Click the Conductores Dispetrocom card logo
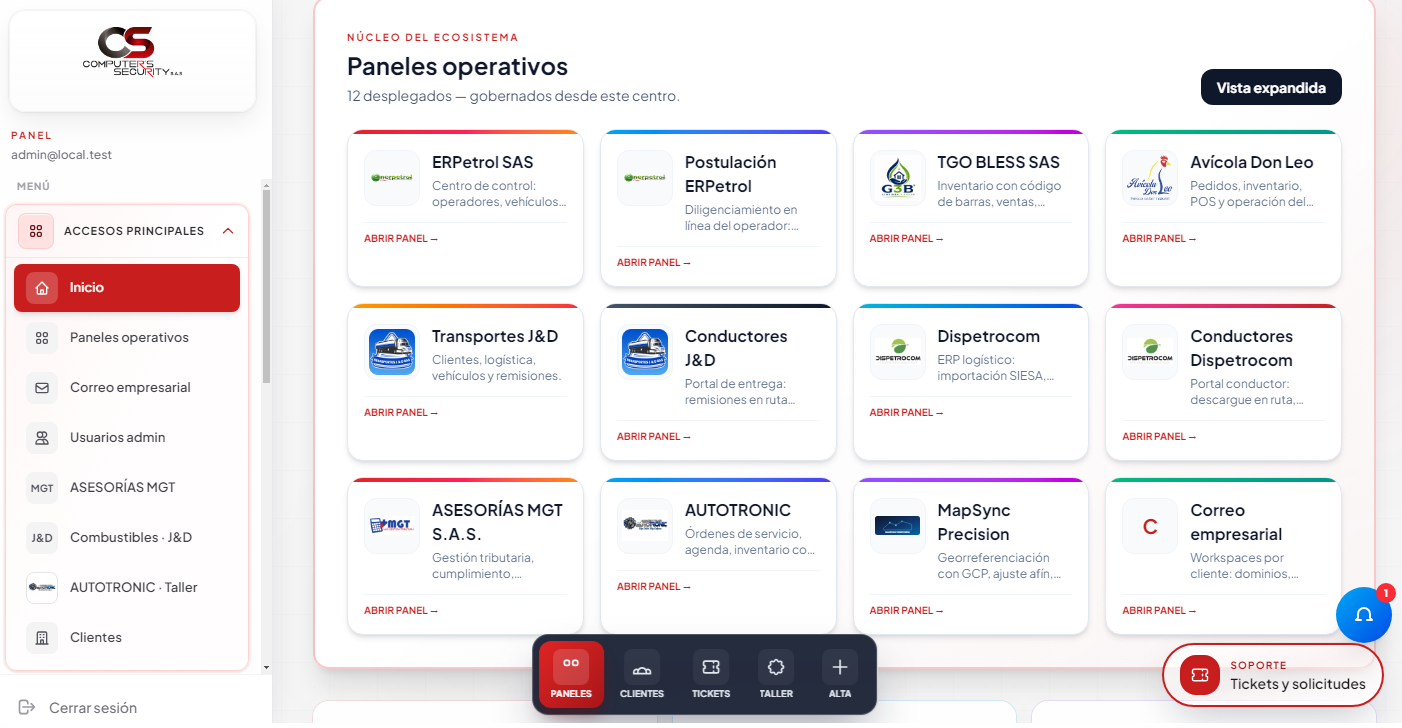The width and height of the screenshot is (1402, 728). (x=1150, y=352)
